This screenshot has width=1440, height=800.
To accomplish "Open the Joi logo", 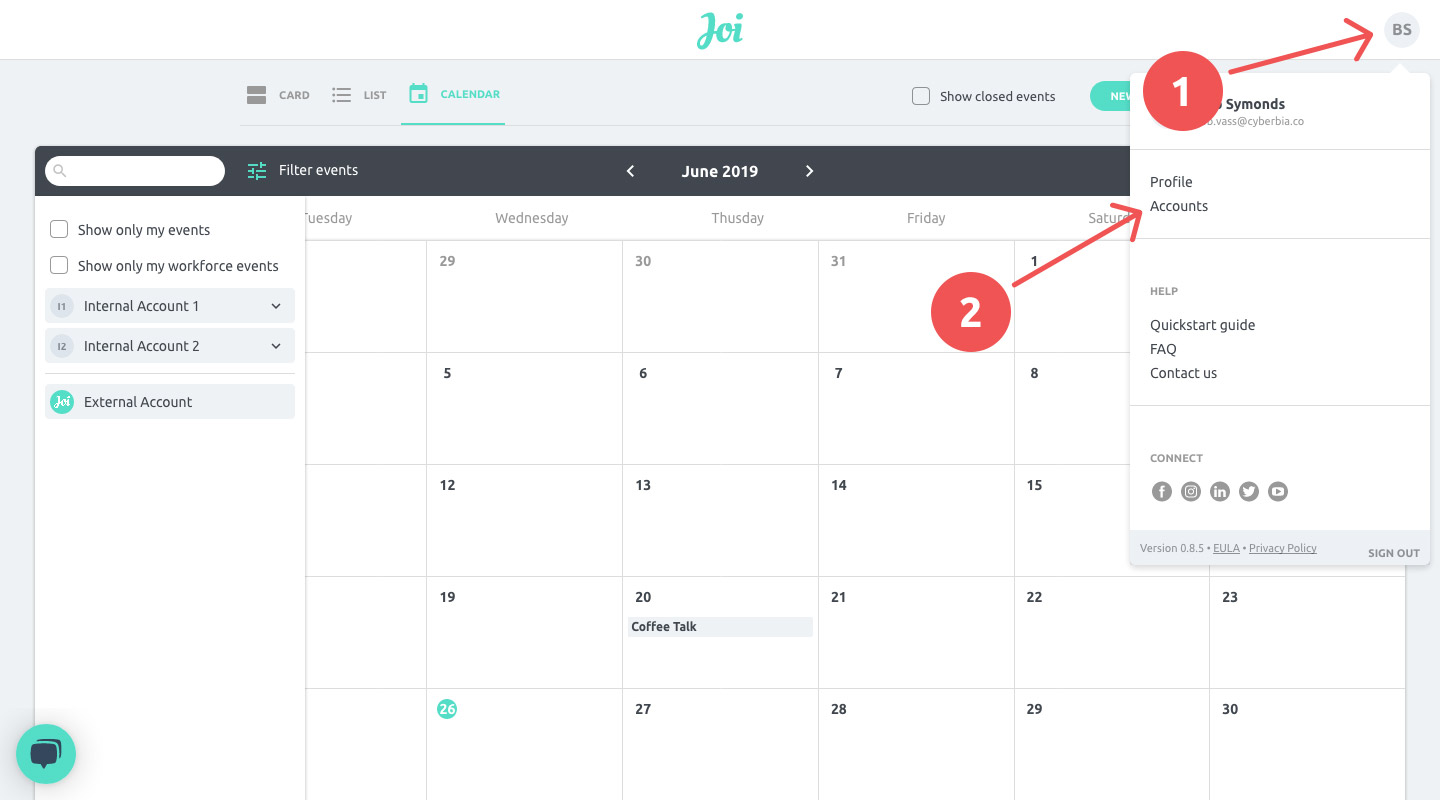I will [719, 30].
